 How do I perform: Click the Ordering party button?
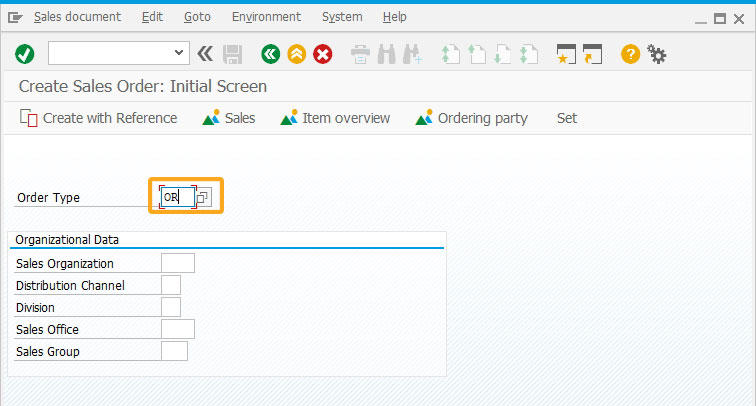coord(472,118)
